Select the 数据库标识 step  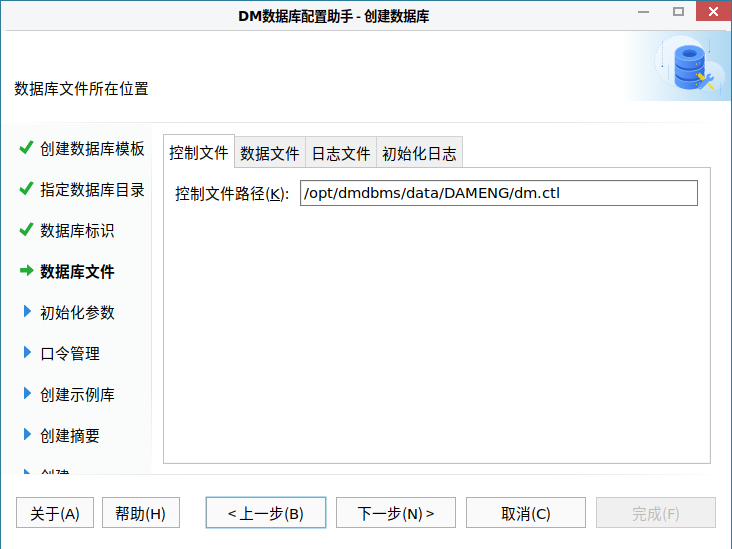point(77,231)
